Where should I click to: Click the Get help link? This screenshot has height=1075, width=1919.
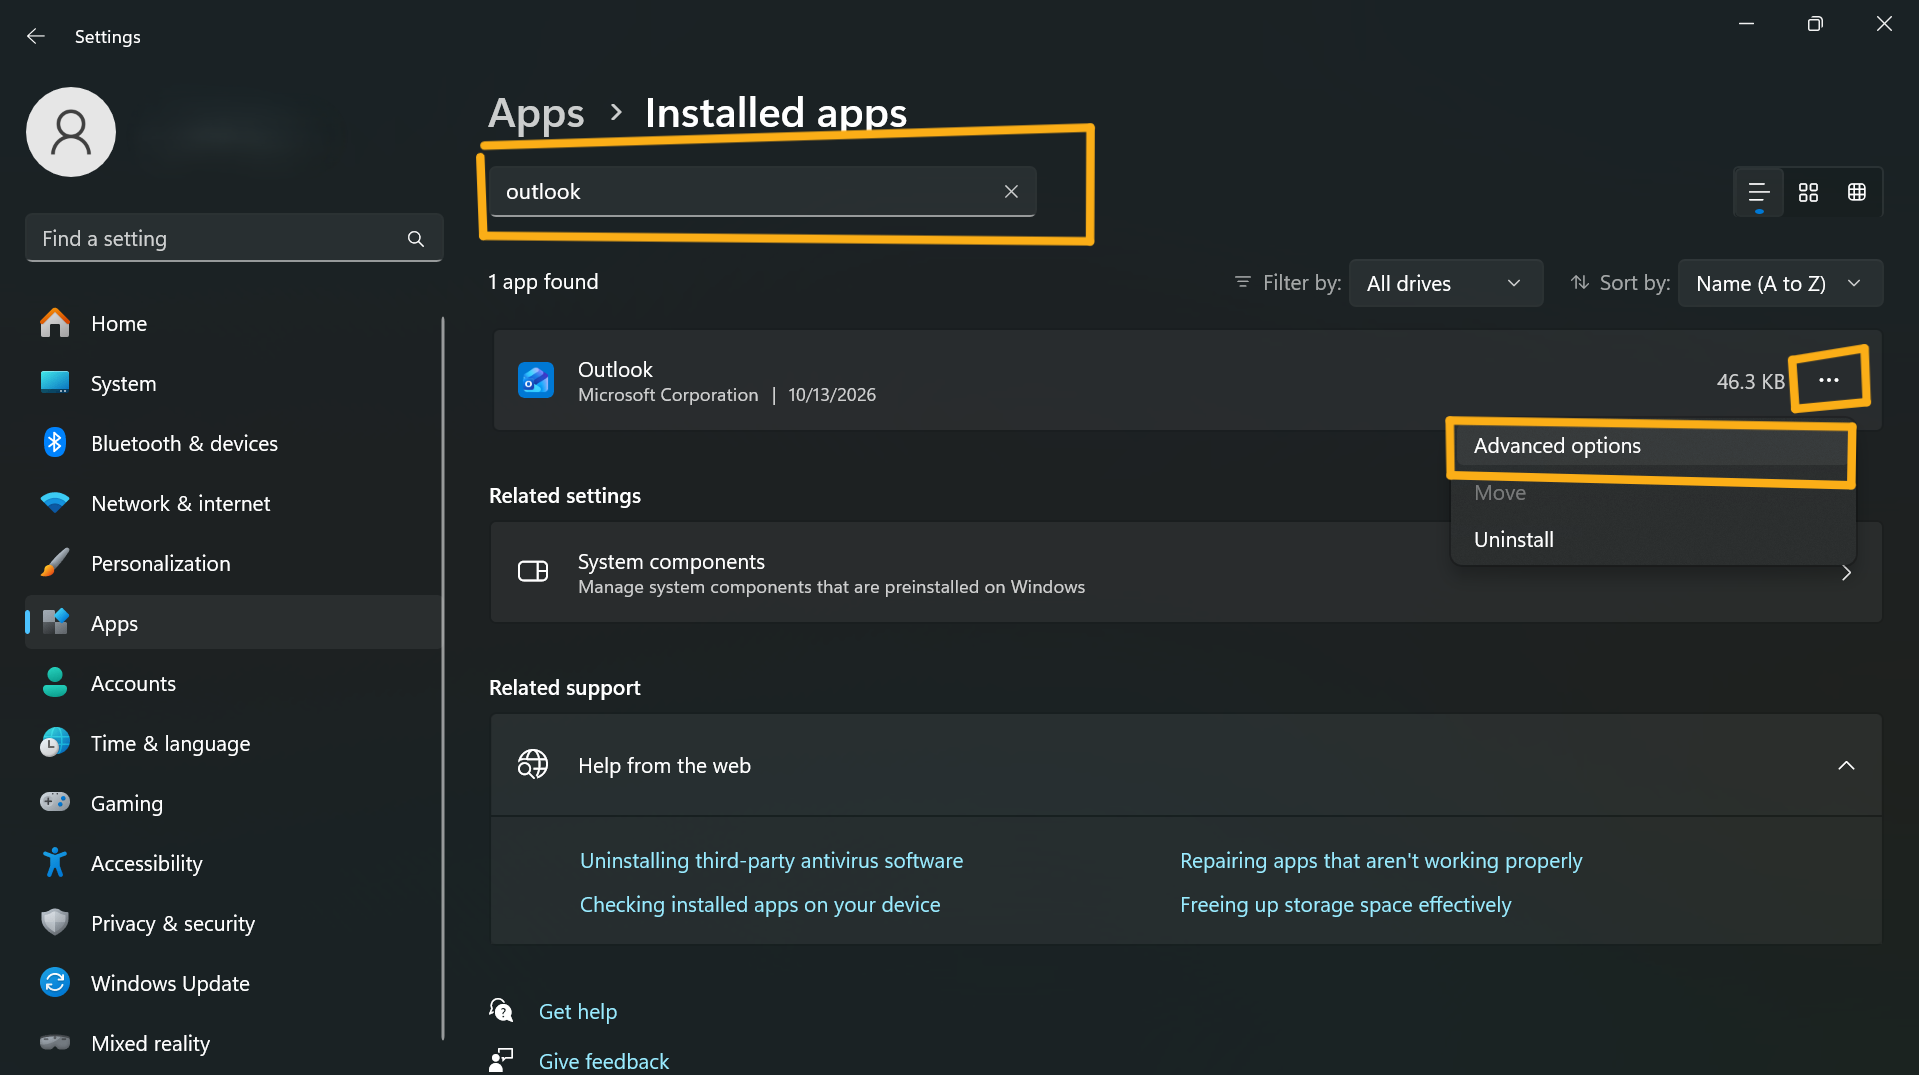coord(578,1011)
